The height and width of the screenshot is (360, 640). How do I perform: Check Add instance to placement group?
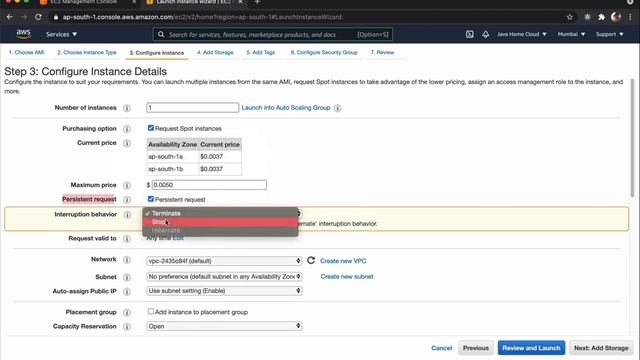[151, 311]
